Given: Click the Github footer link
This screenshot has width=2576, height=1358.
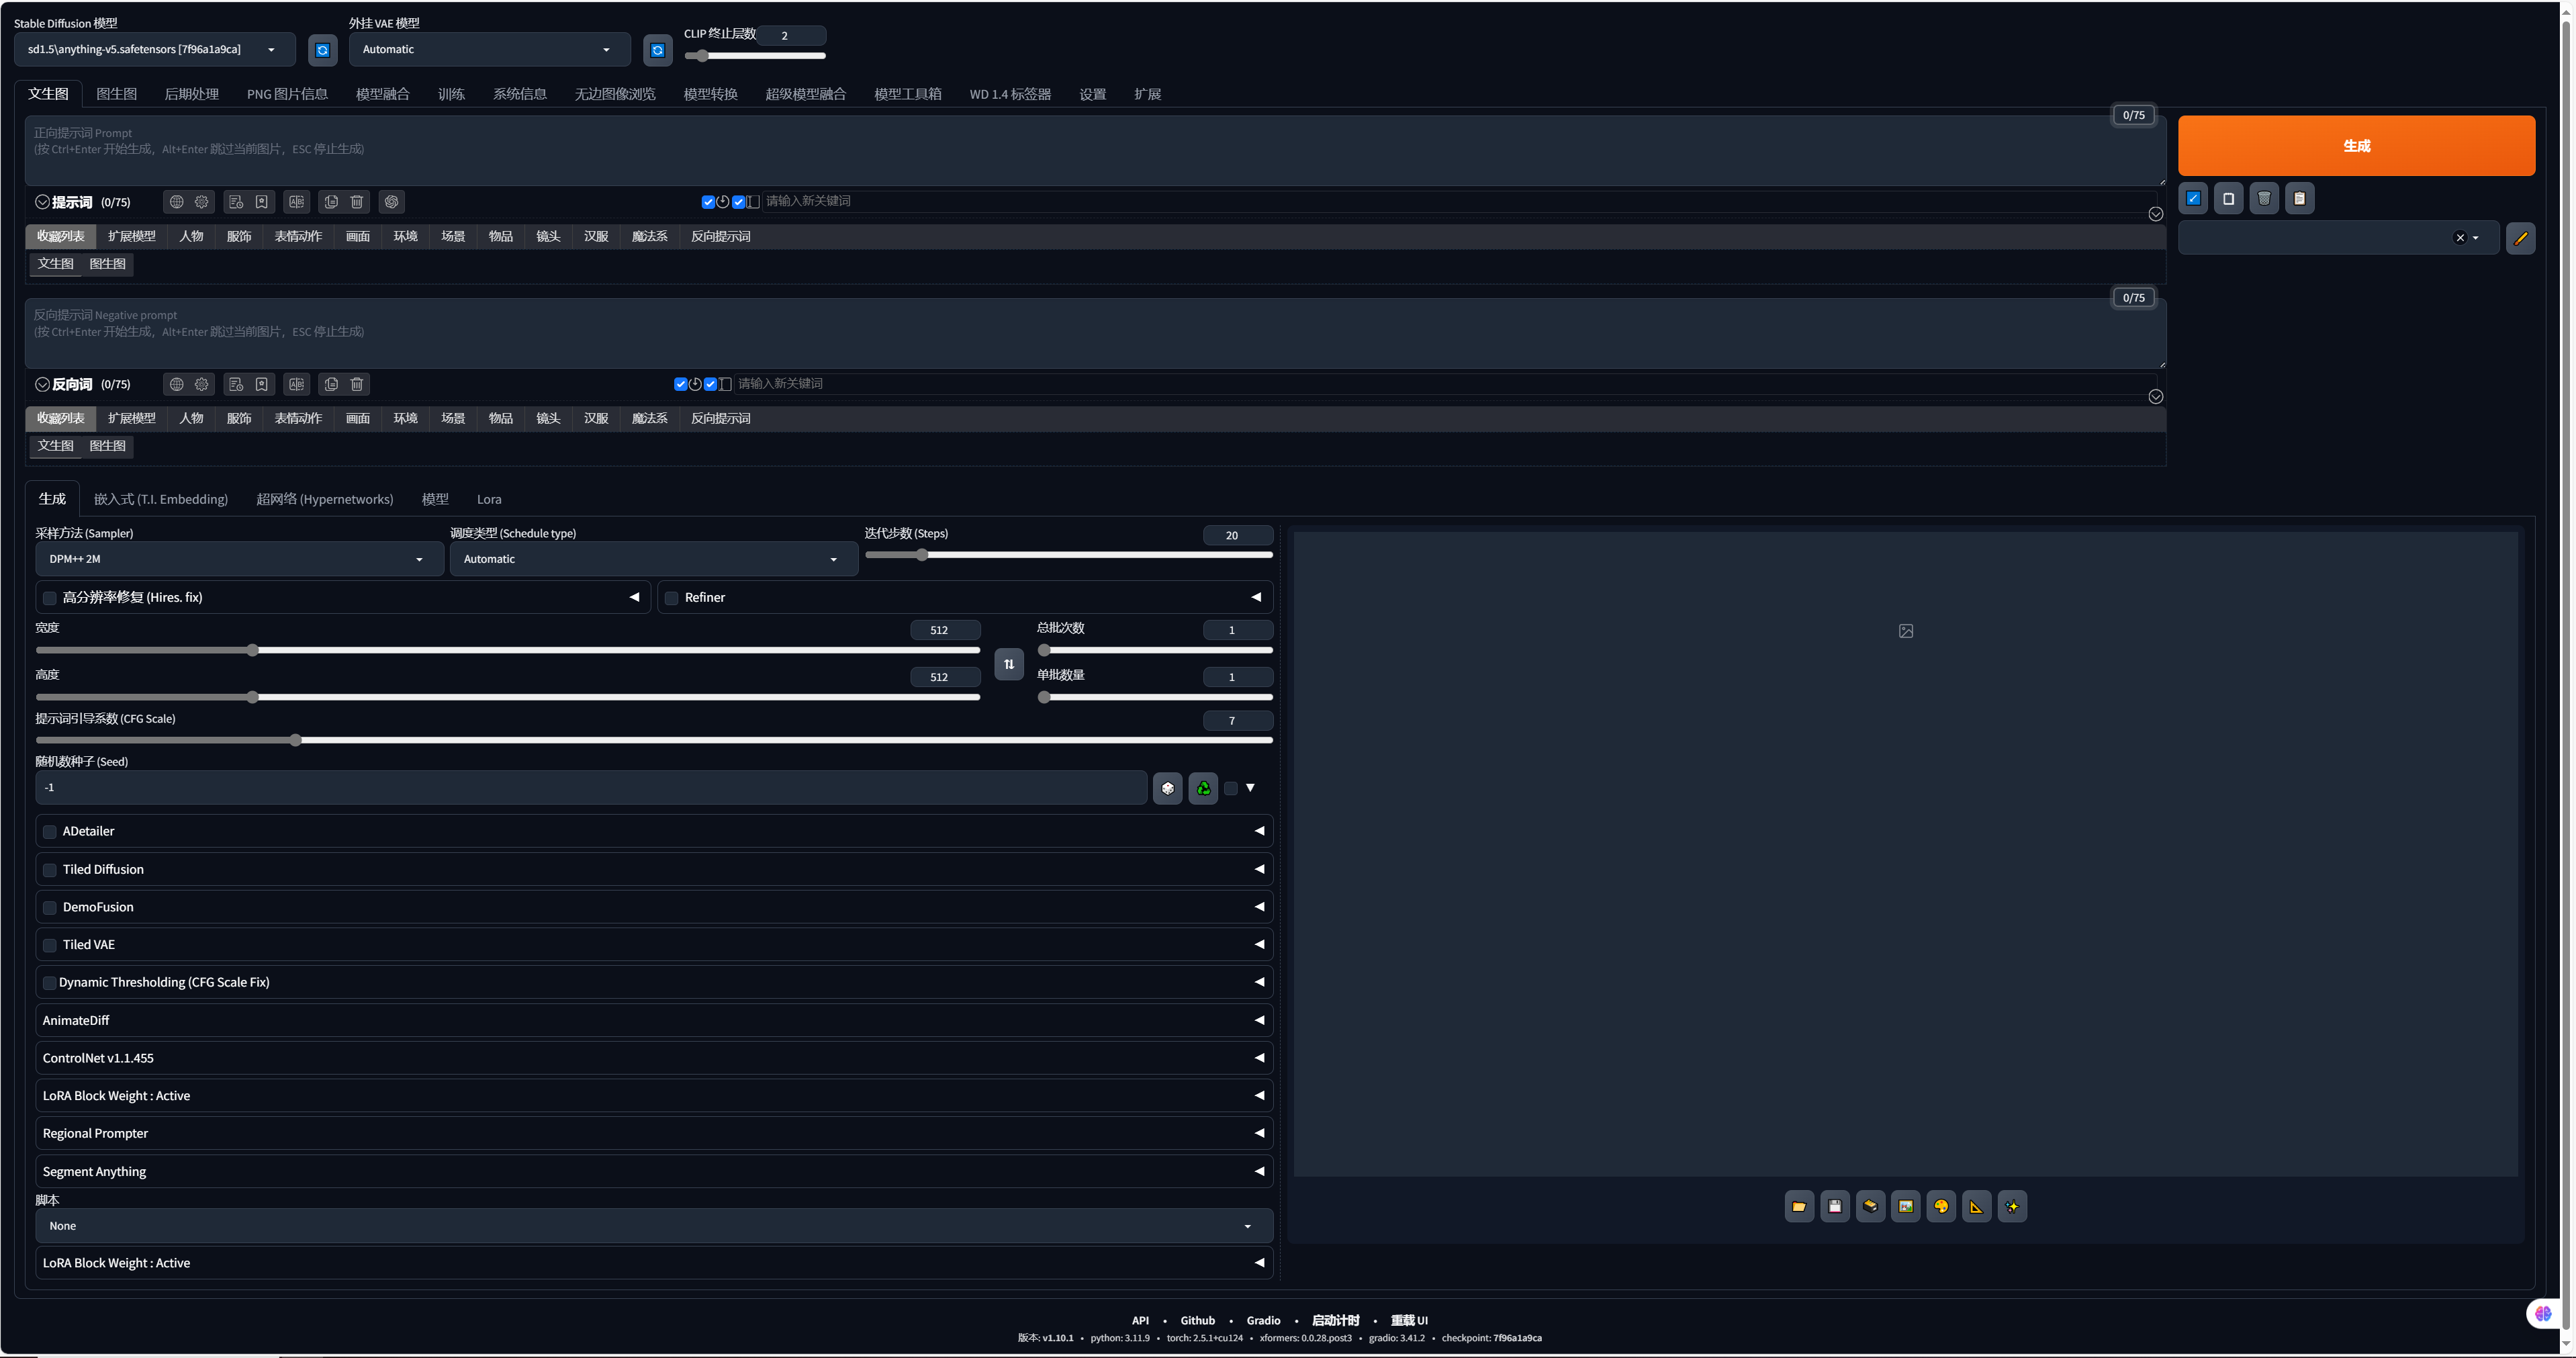Looking at the screenshot, I should point(1197,1320).
